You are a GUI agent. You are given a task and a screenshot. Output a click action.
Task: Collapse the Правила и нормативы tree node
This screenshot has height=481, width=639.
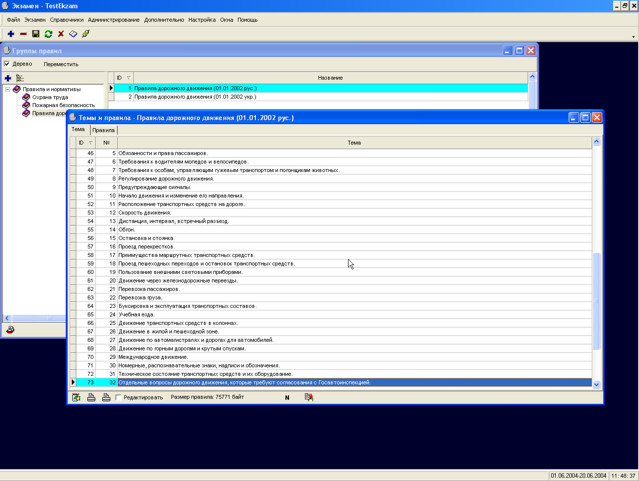pyautogui.click(x=7, y=89)
